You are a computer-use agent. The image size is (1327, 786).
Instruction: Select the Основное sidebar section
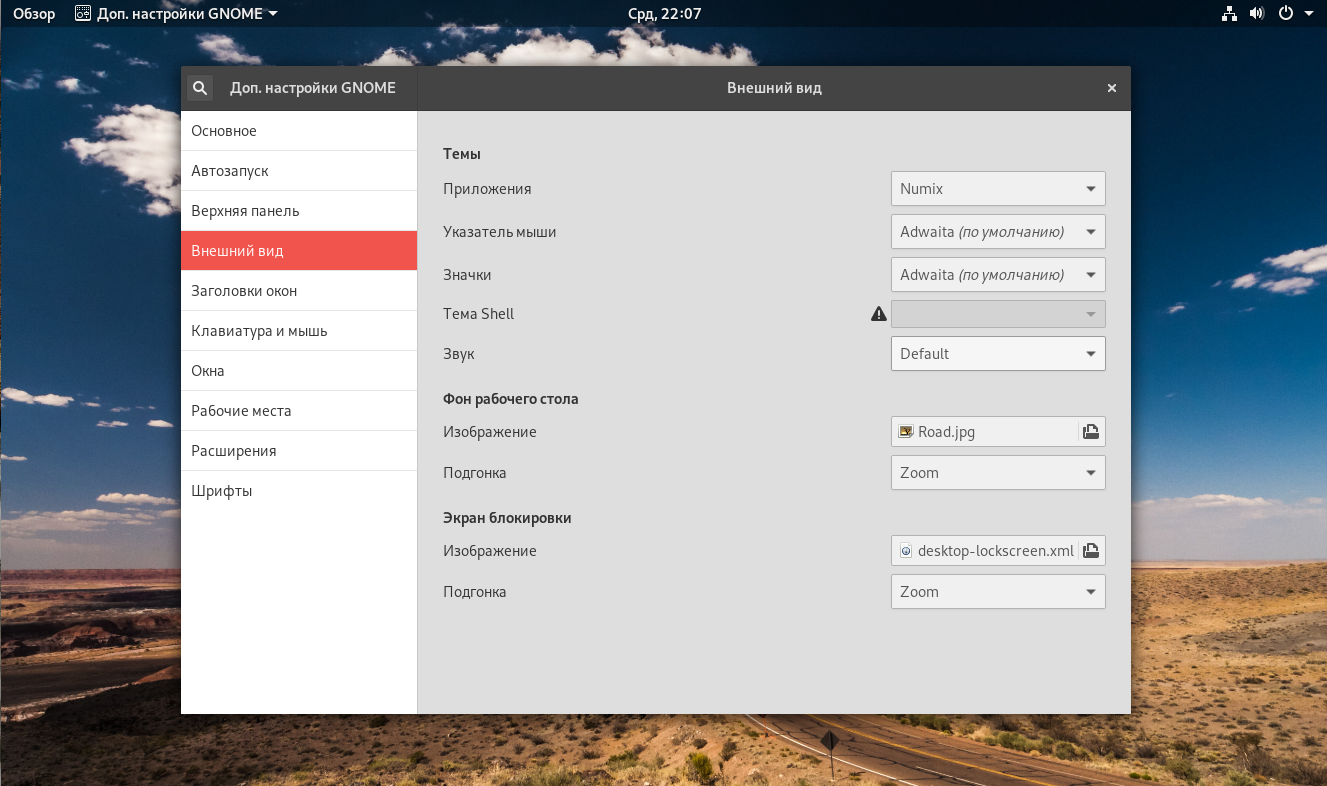coord(299,131)
